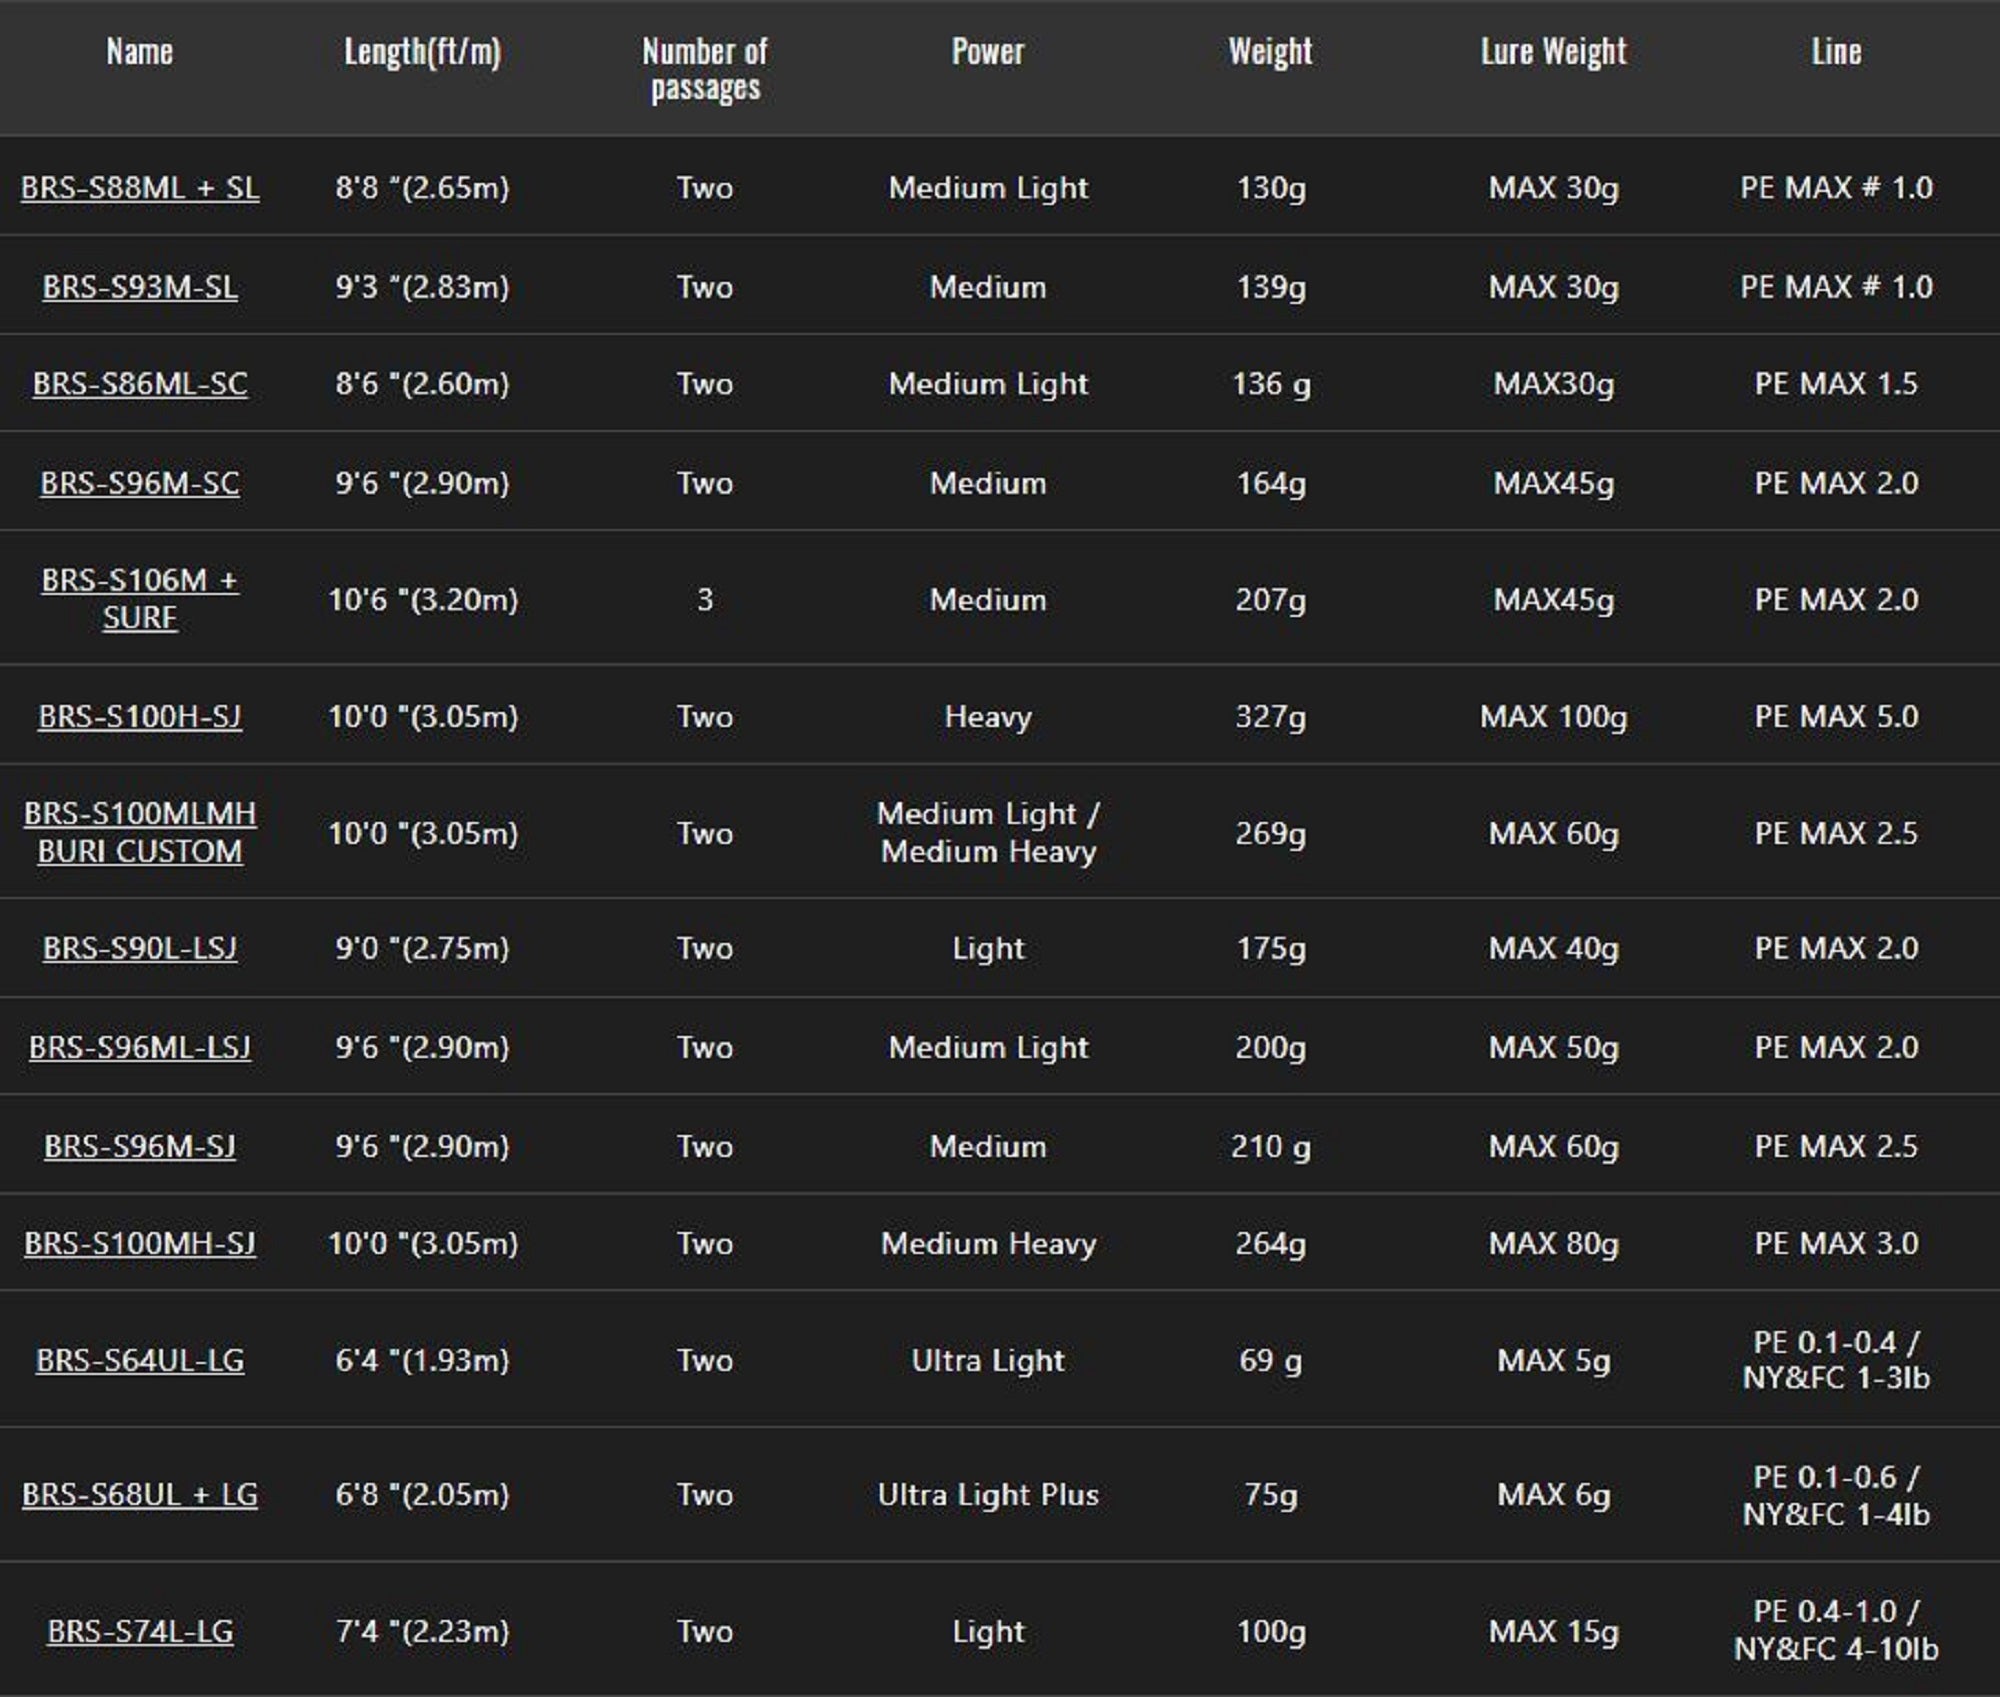This screenshot has height=1697, width=2000.
Task: Open the BRS-S106M + SURF link
Action: [140, 599]
